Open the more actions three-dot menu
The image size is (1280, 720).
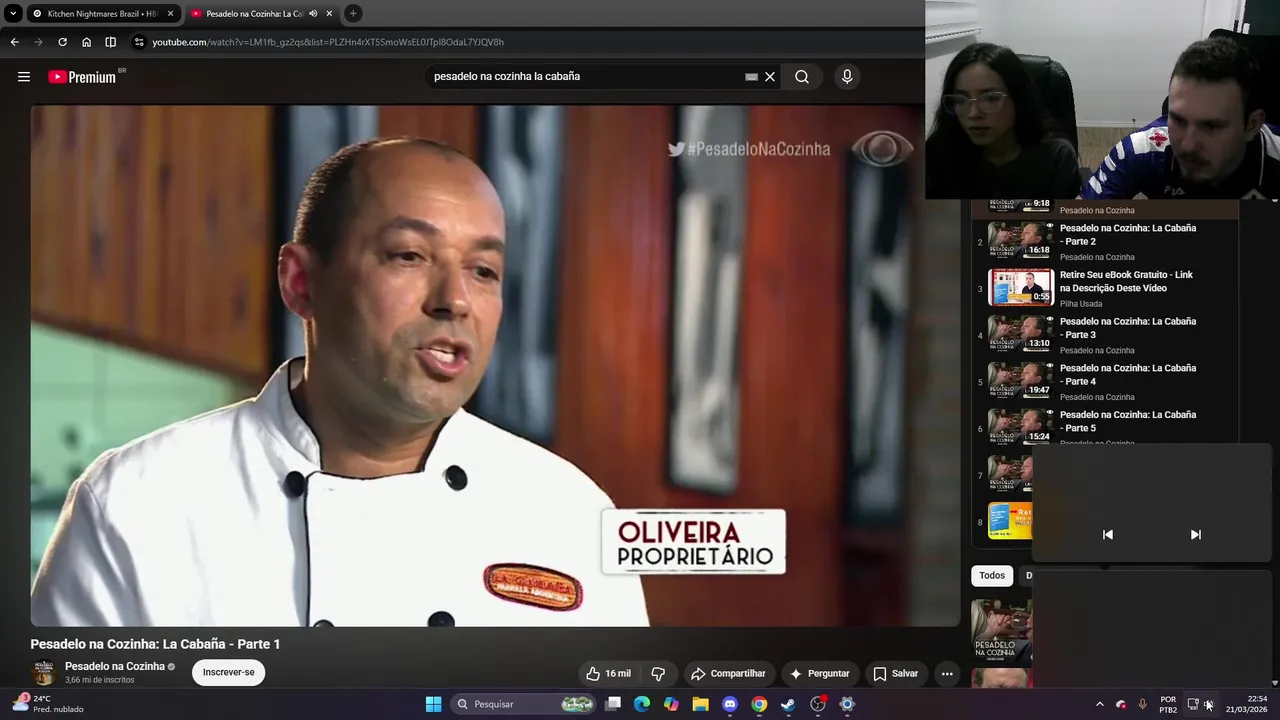(x=947, y=674)
